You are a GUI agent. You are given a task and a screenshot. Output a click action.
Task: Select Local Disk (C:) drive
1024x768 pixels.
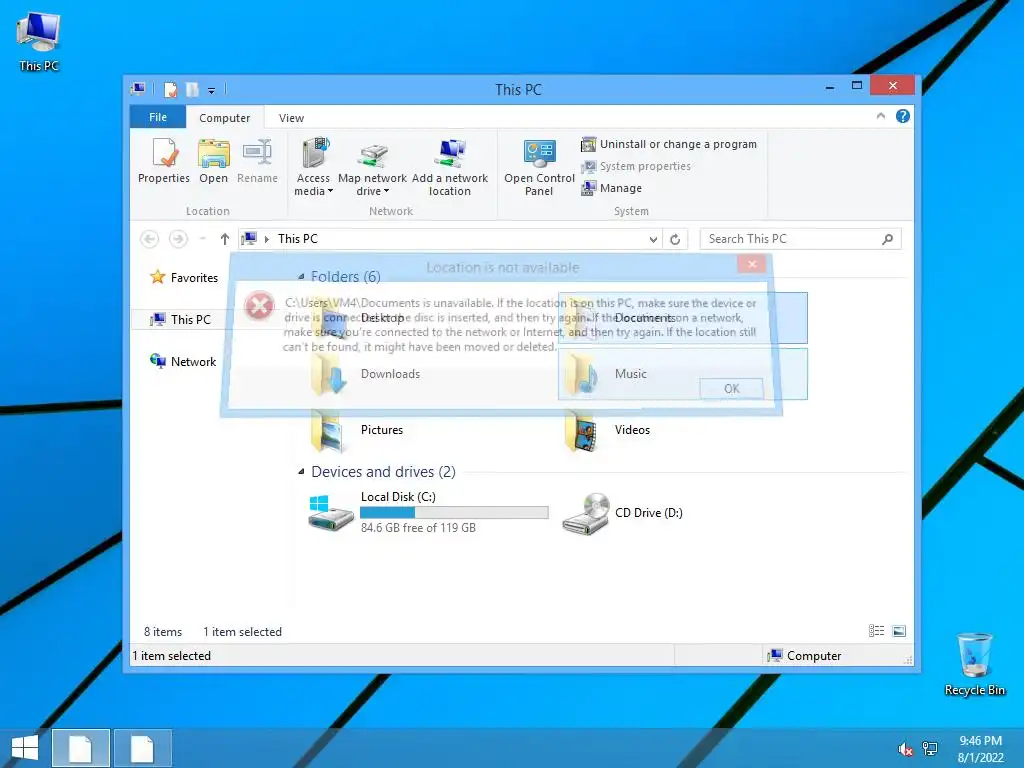tap(428, 512)
